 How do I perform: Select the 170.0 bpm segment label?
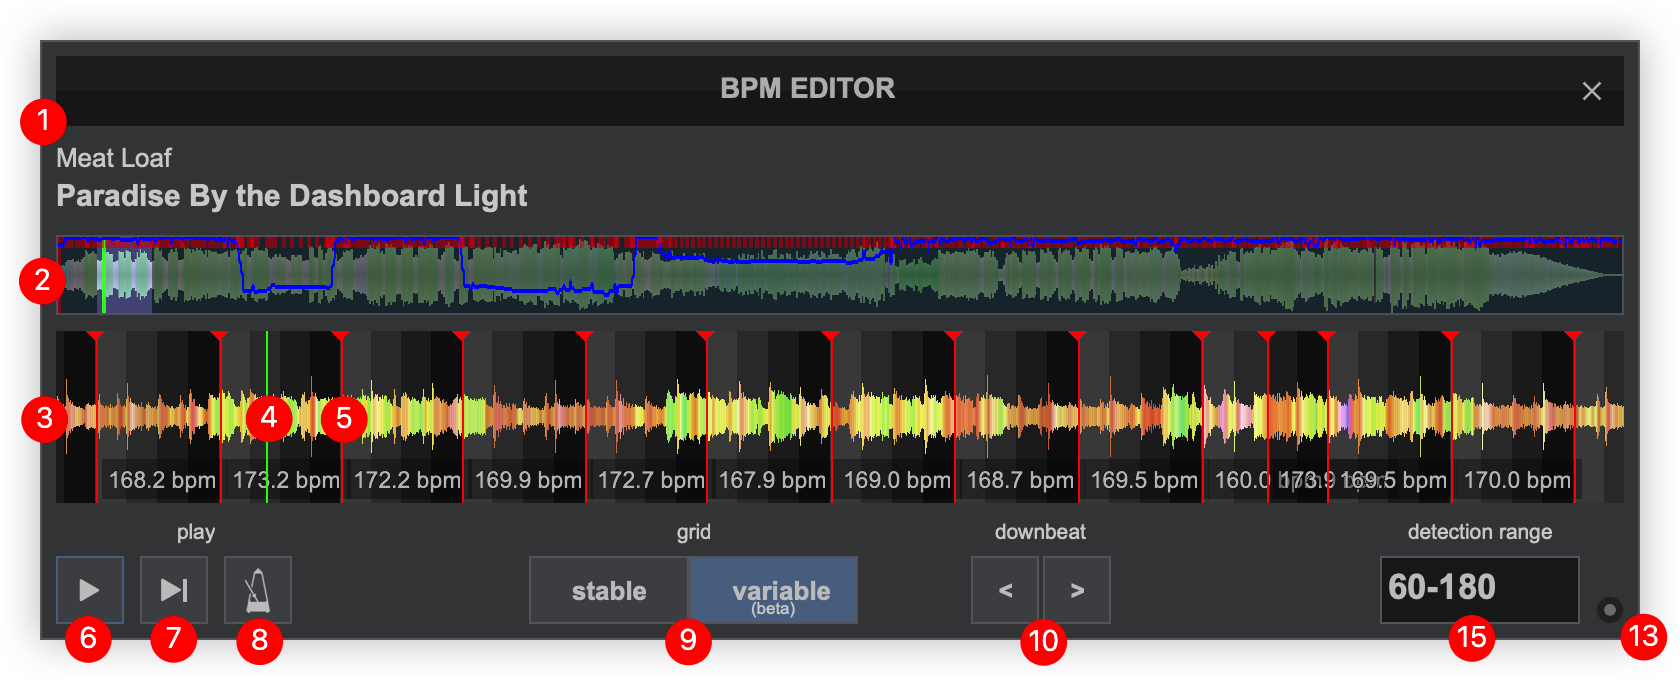tap(1516, 480)
